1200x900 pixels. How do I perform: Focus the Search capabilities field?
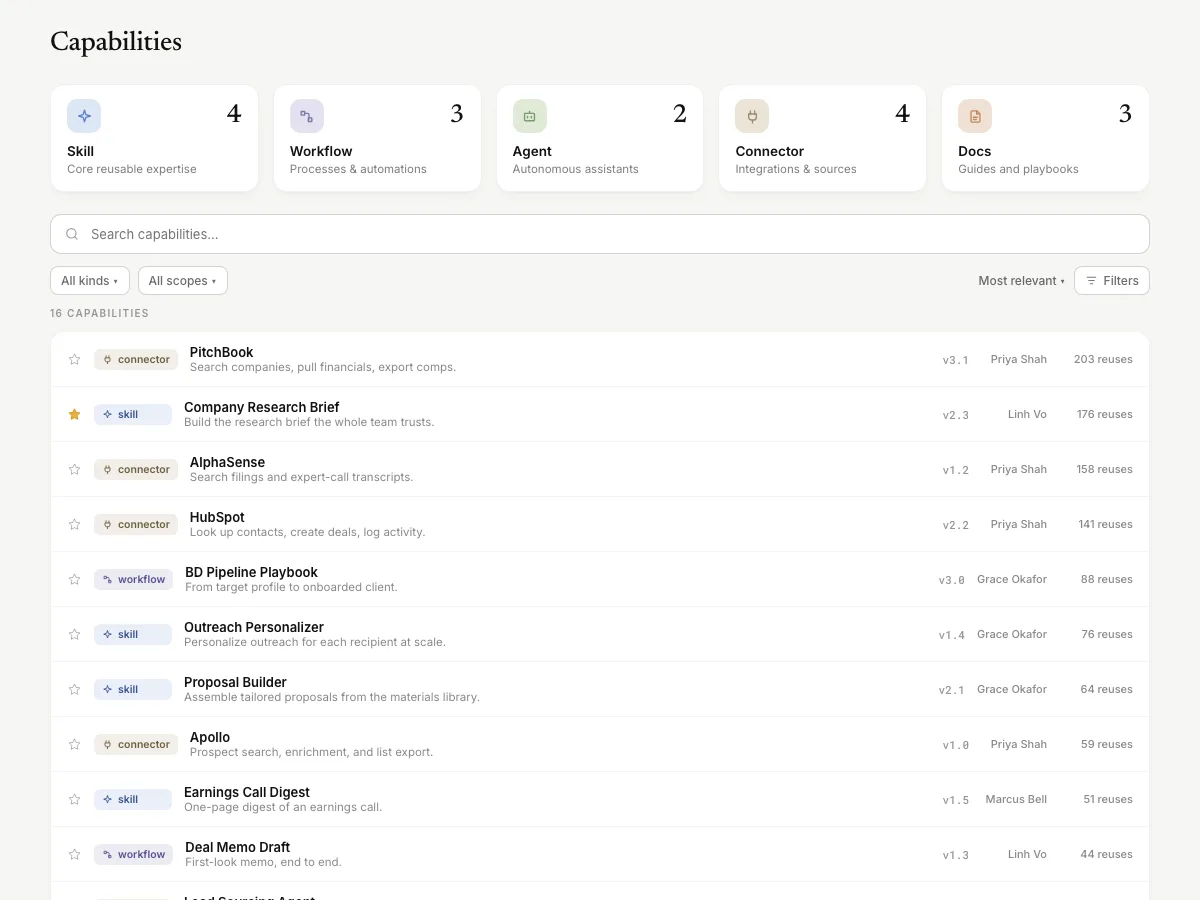[x=600, y=234]
